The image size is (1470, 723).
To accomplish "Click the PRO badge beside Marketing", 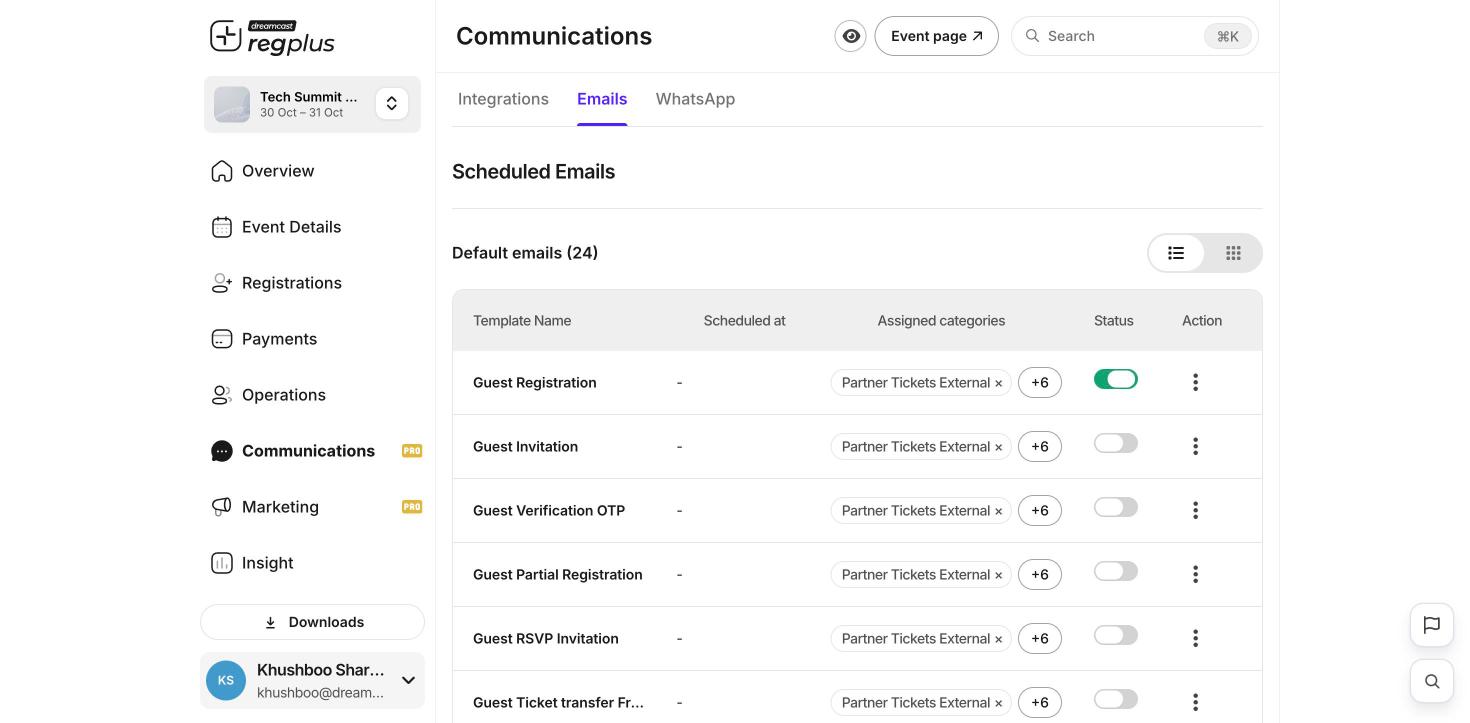I will click(x=412, y=507).
